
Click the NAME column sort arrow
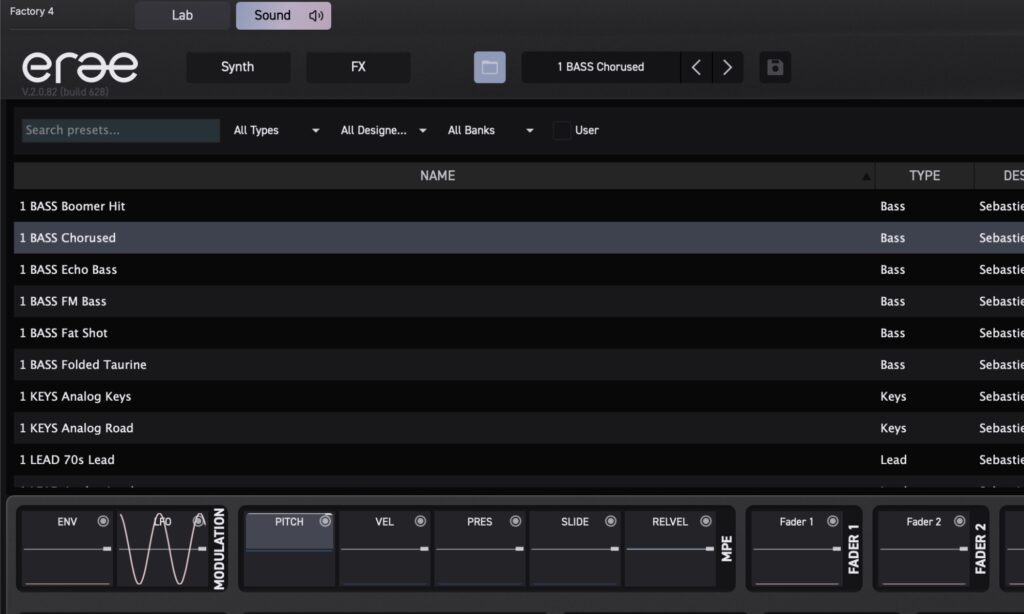866,176
